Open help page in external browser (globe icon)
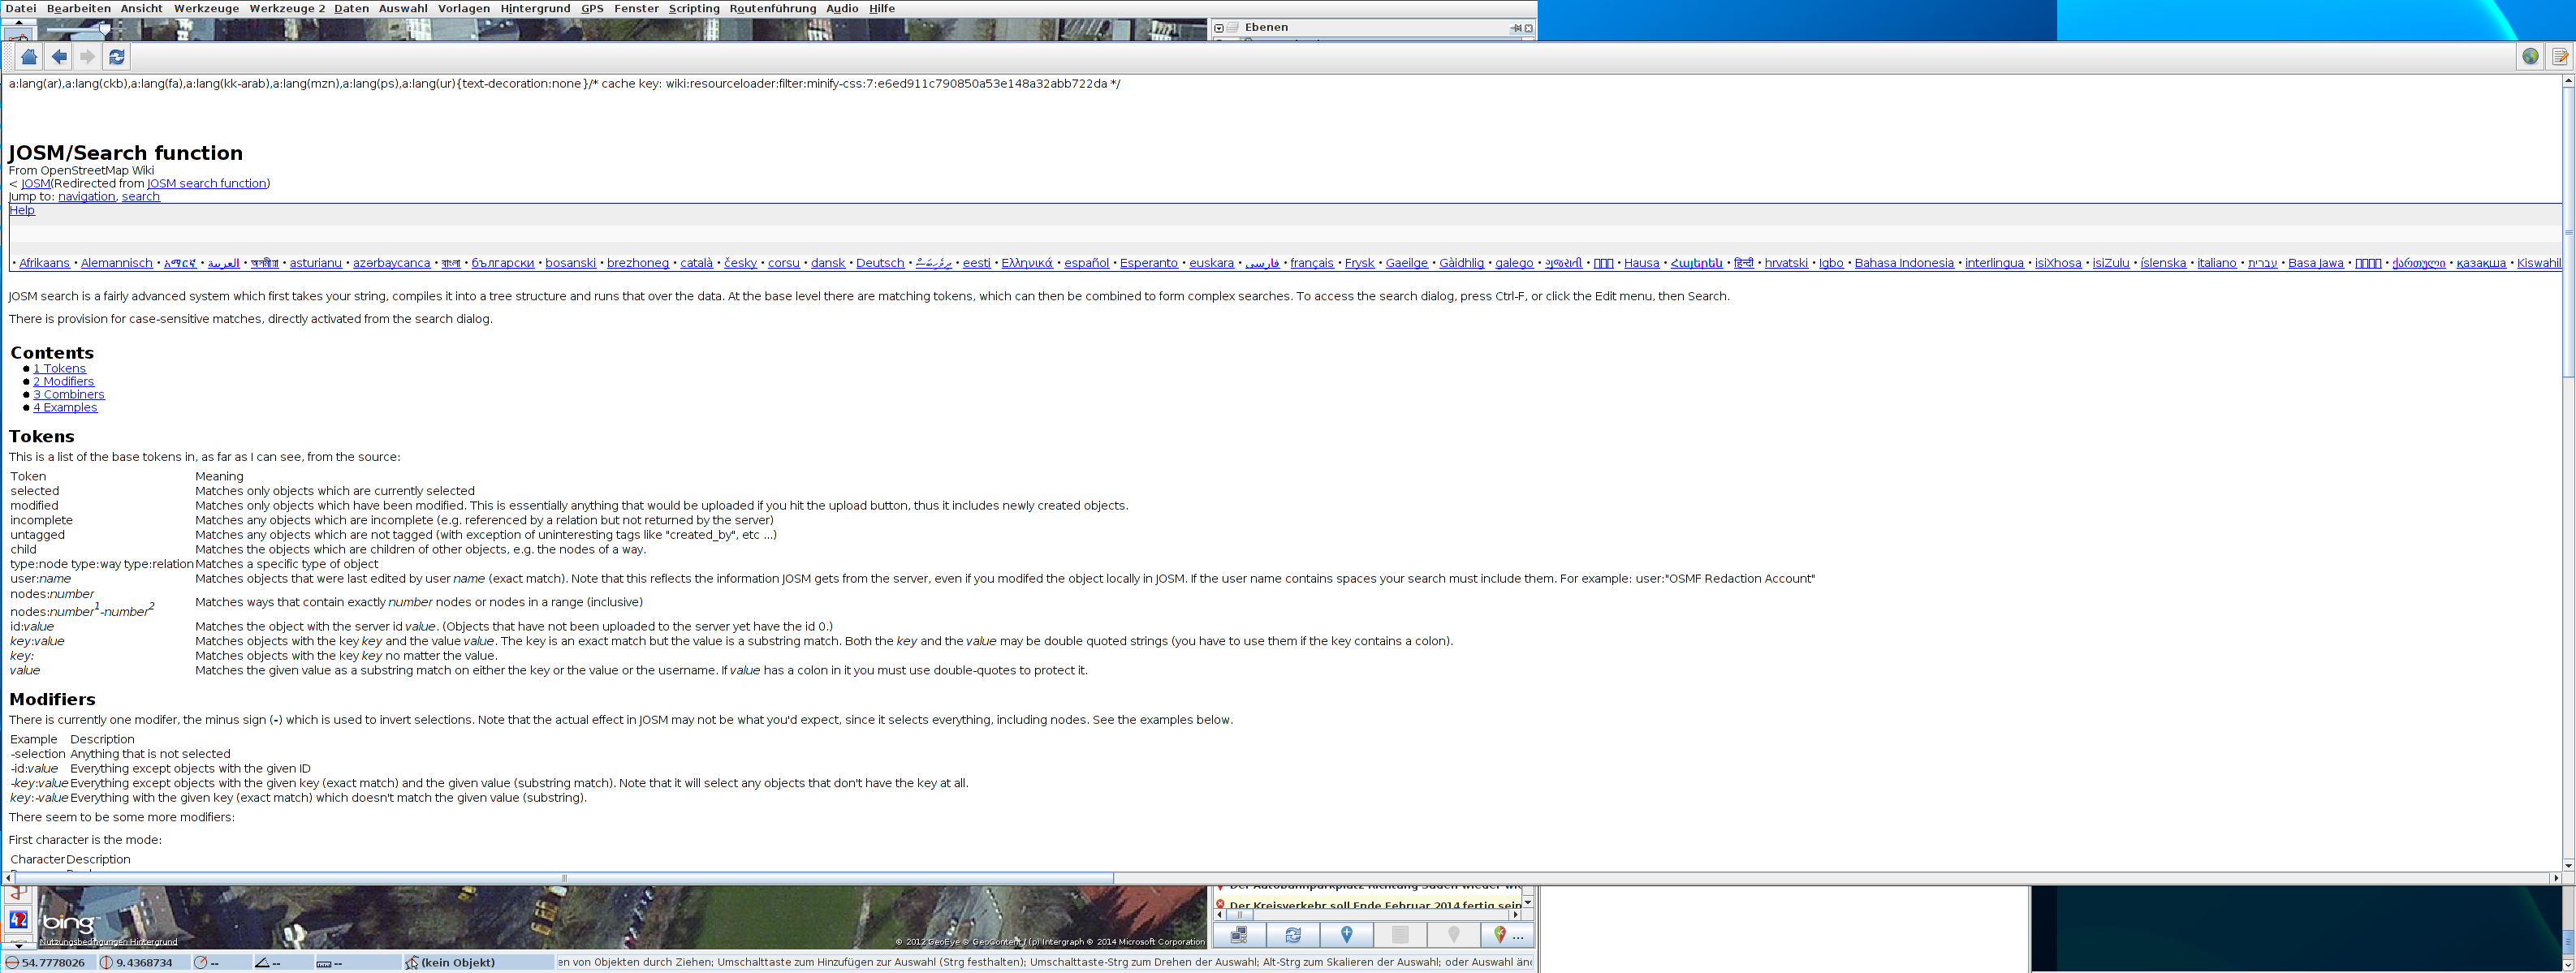This screenshot has width=2576, height=973. [x=2530, y=57]
